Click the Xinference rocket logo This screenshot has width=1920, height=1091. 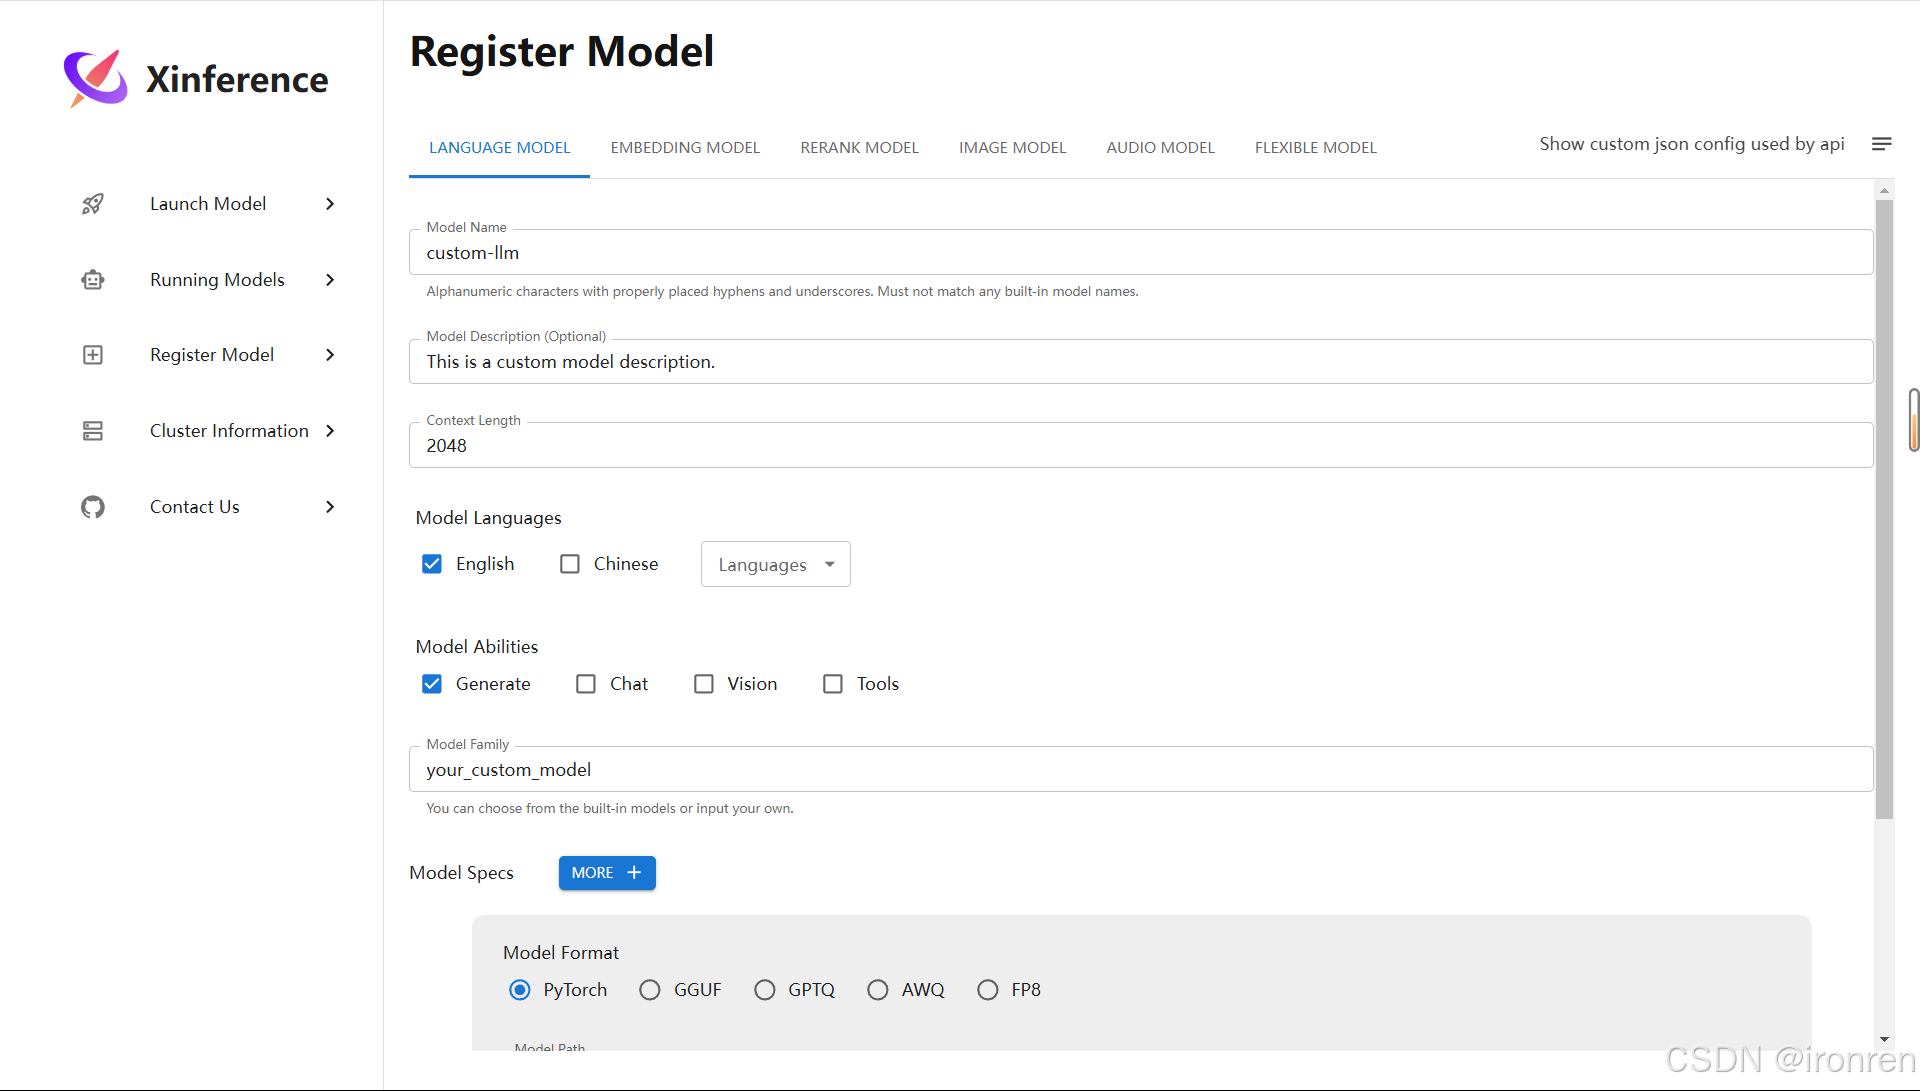(x=95, y=78)
